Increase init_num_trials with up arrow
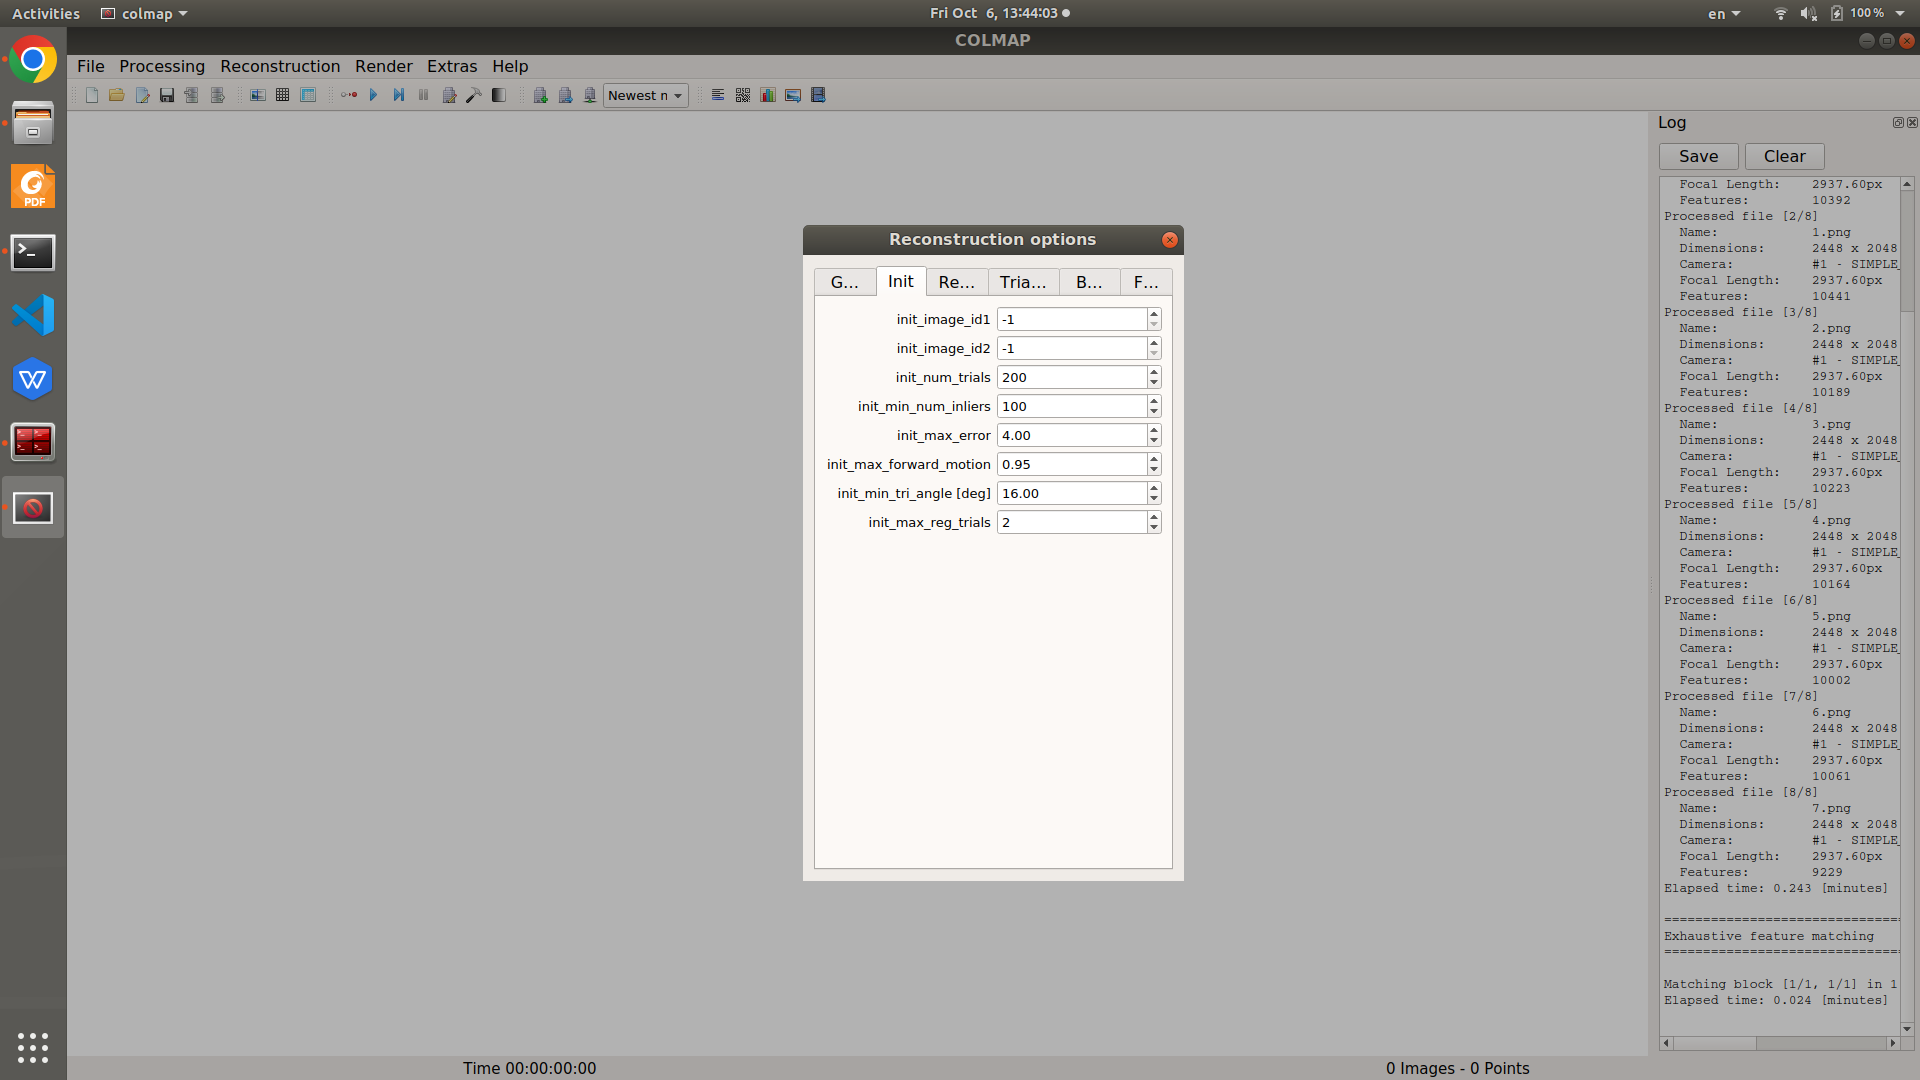Image resolution: width=1920 pixels, height=1080 pixels. pyautogui.click(x=1154, y=372)
